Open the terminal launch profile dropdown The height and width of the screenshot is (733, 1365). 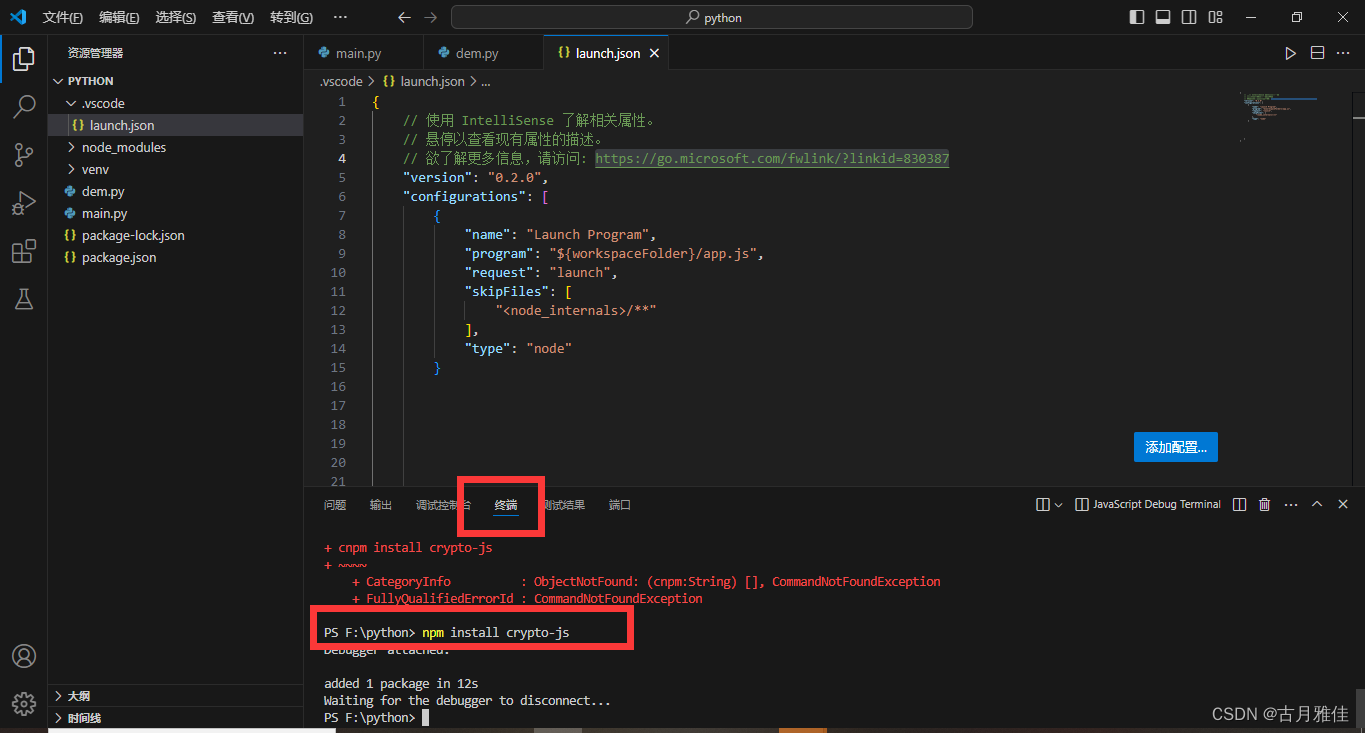tap(1057, 504)
